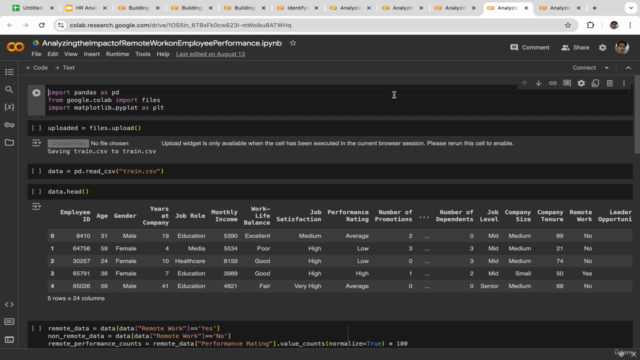
Task: Open the File menu
Action: point(36,54)
